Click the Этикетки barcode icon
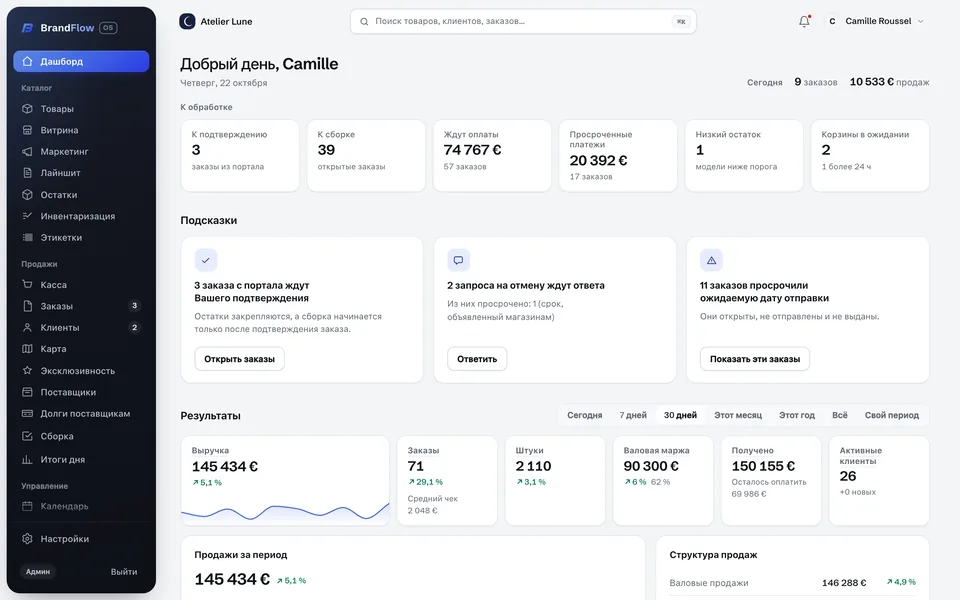The width and height of the screenshot is (960, 600). [27, 238]
